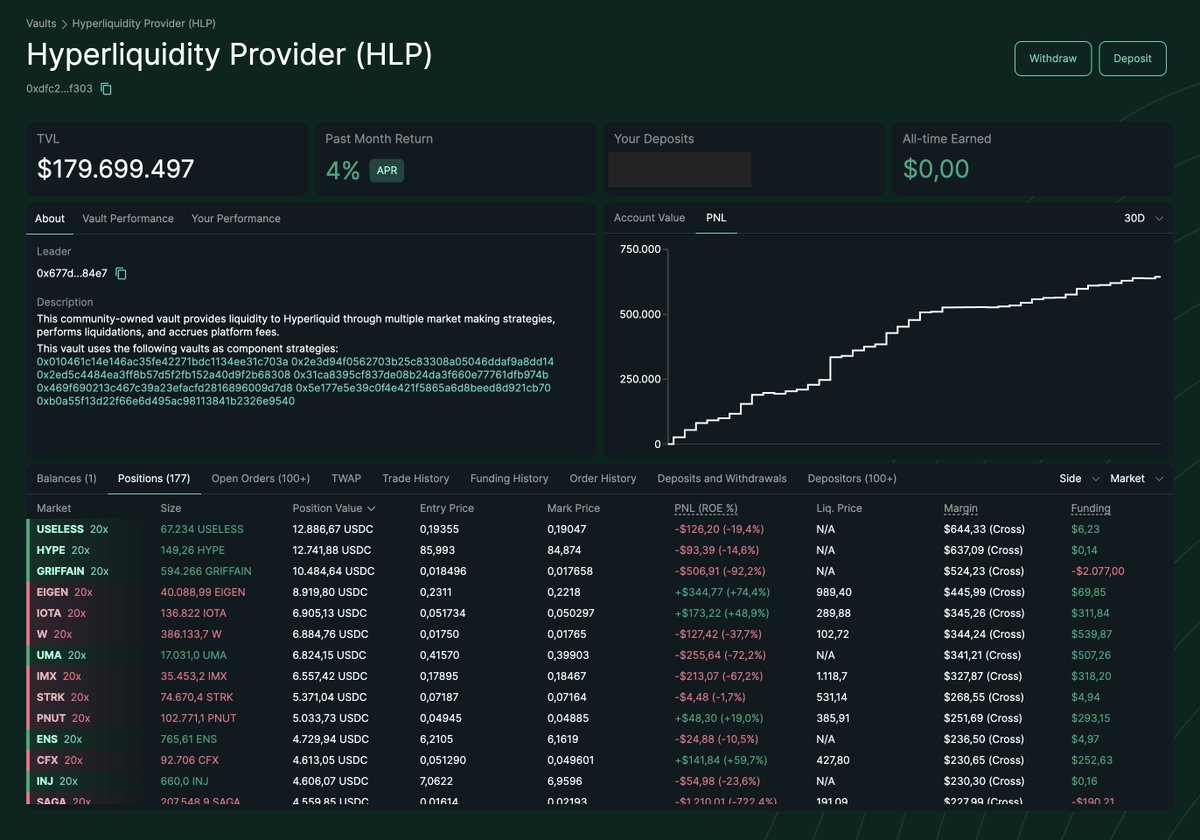Viewport: 1200px width, 840px height.
Task: Select the Depositors (100+) tab
Action: click(x=852, y=478)
